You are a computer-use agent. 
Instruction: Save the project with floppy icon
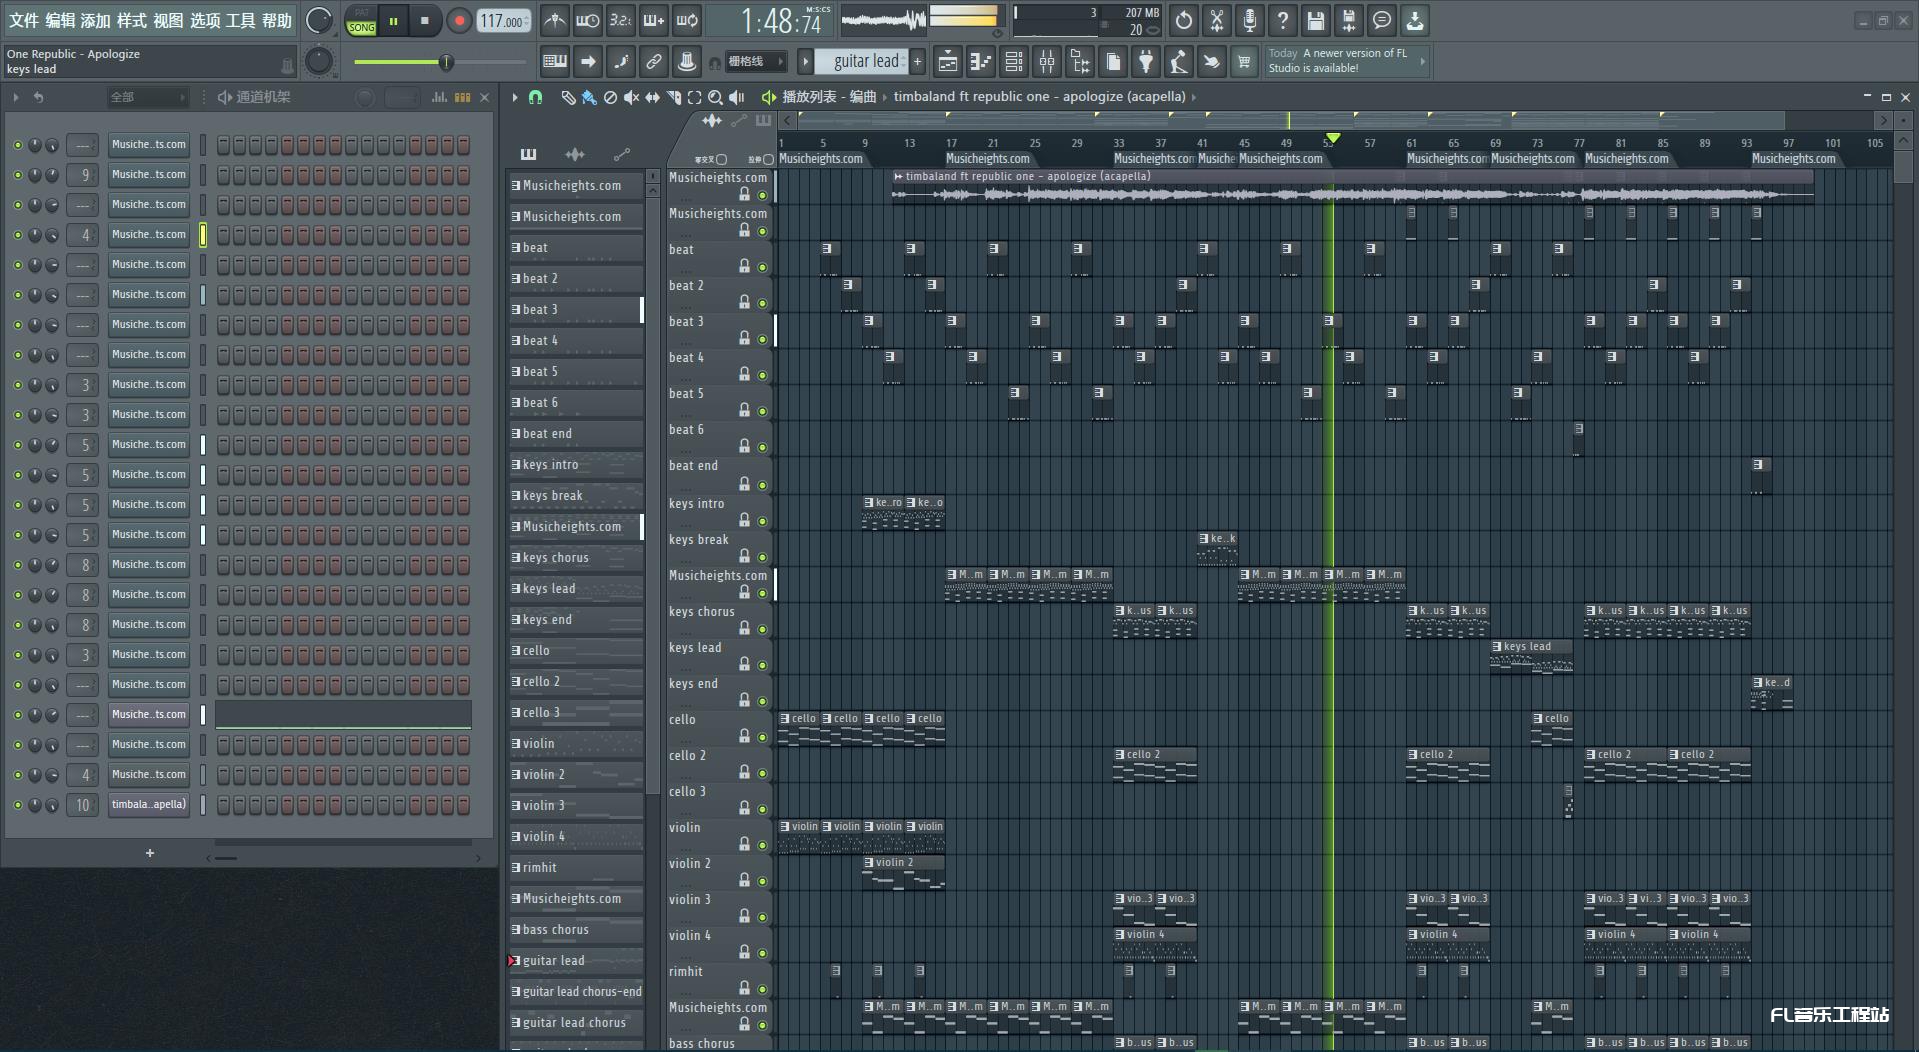coord(1315,20)
